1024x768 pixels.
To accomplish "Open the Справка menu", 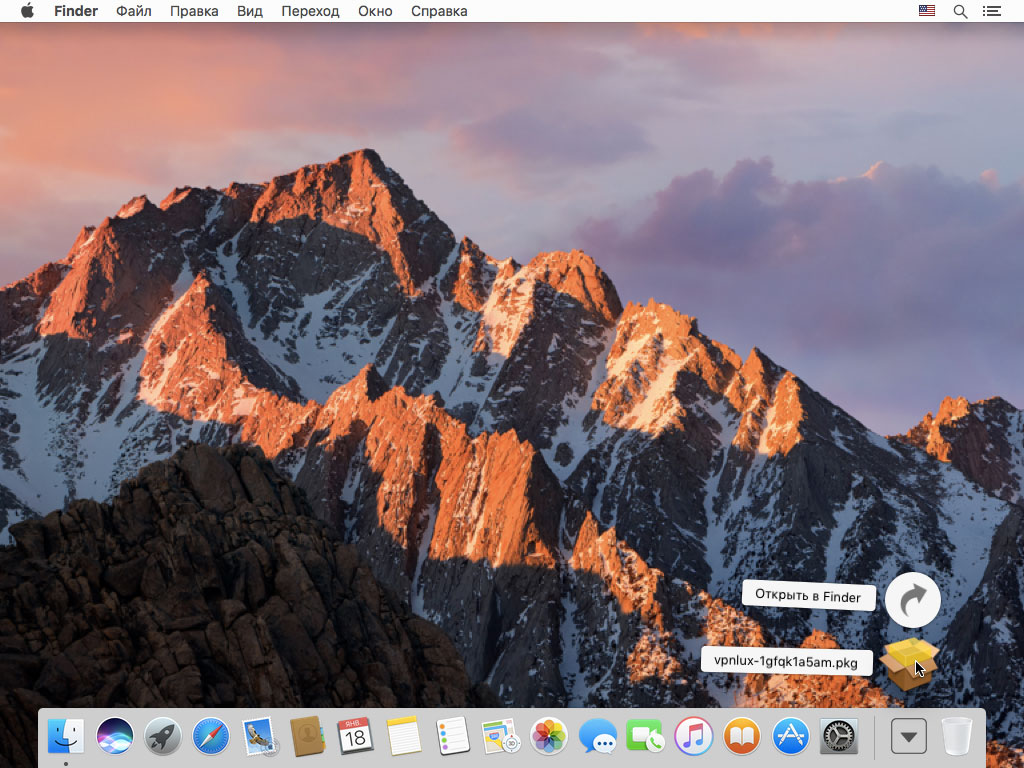I will point(439,11).
